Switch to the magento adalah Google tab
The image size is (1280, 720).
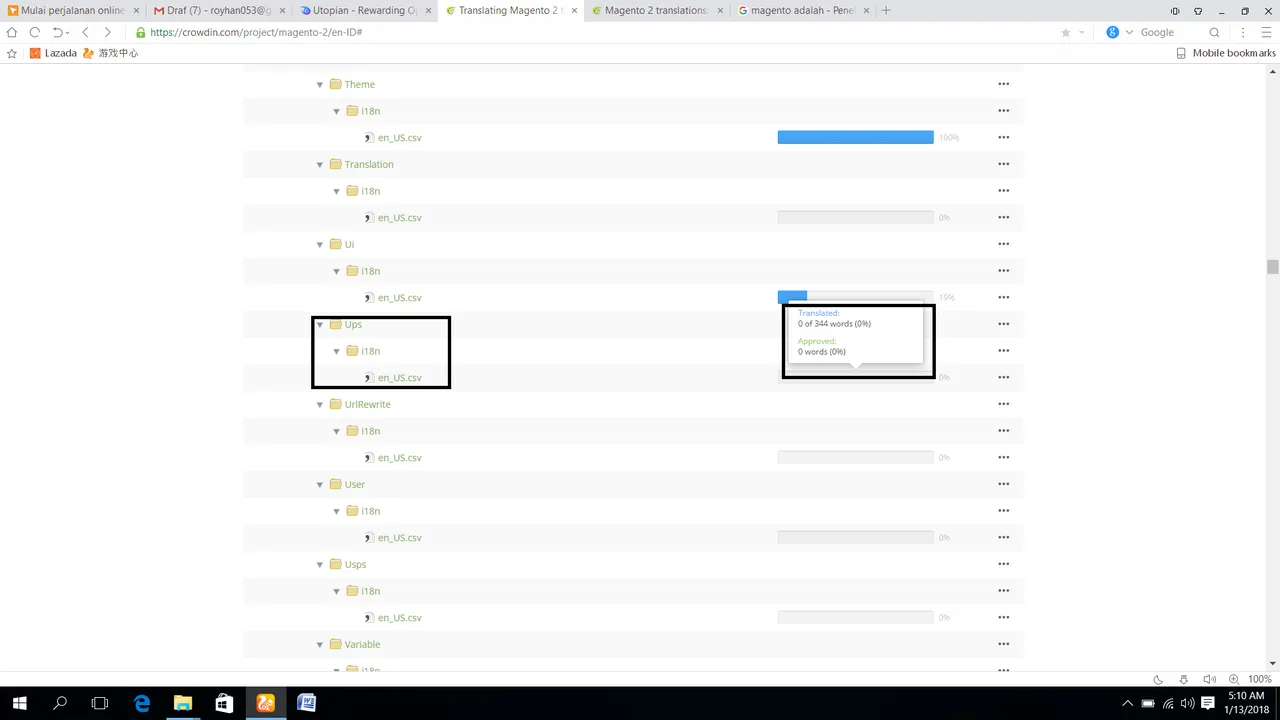point(801,10)
